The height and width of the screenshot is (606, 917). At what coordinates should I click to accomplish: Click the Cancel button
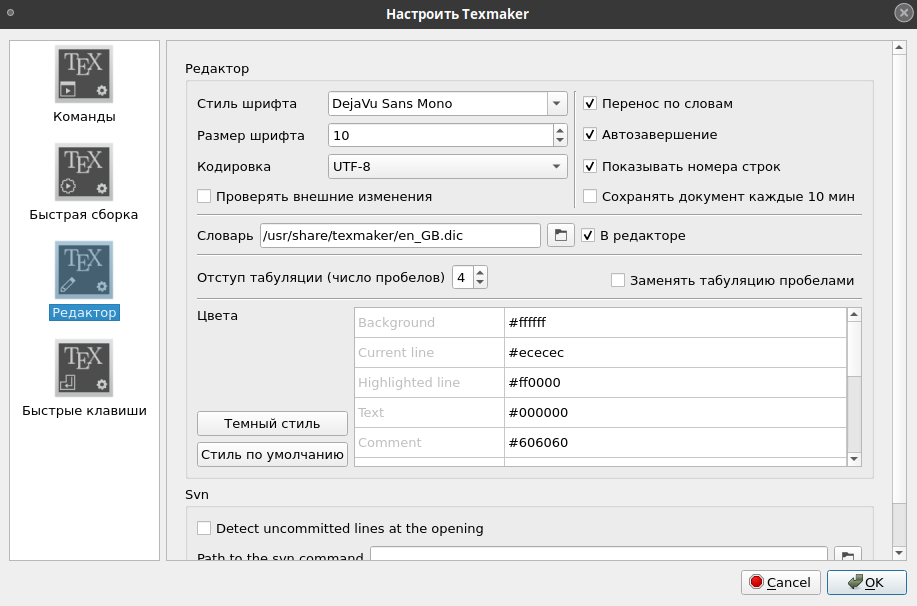[781, 582]
